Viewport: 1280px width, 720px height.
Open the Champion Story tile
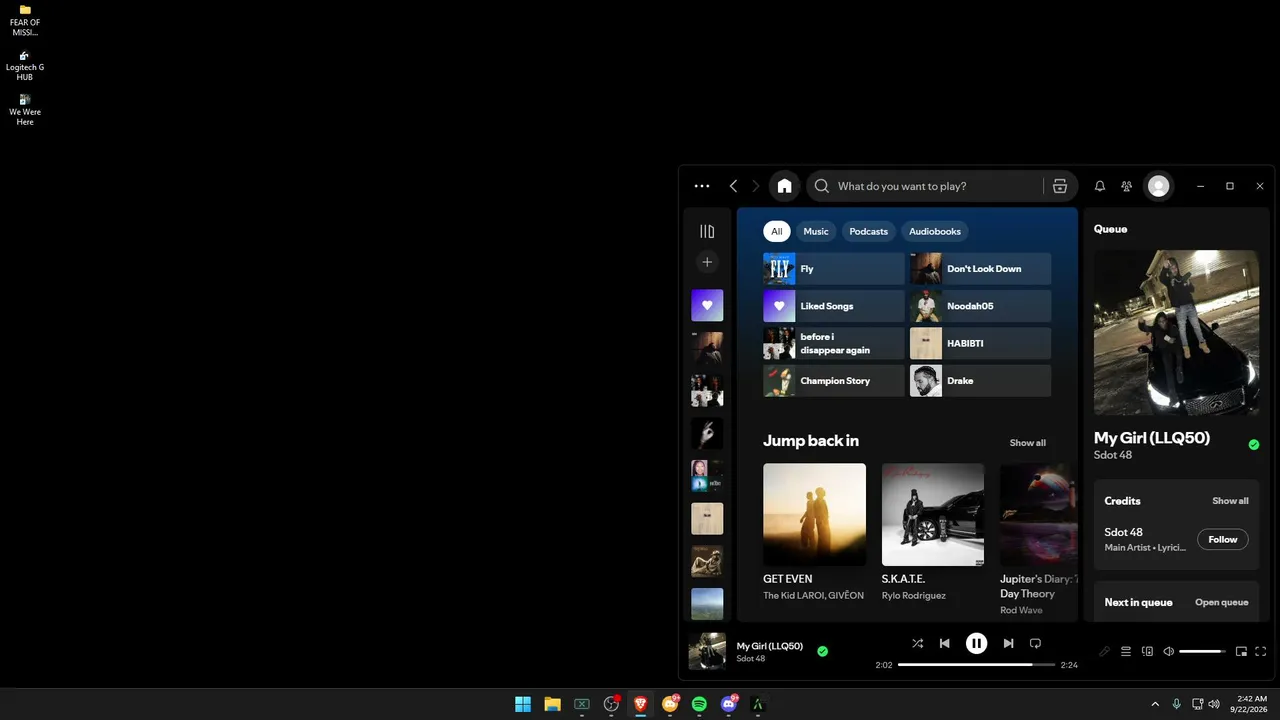[834, 381]
